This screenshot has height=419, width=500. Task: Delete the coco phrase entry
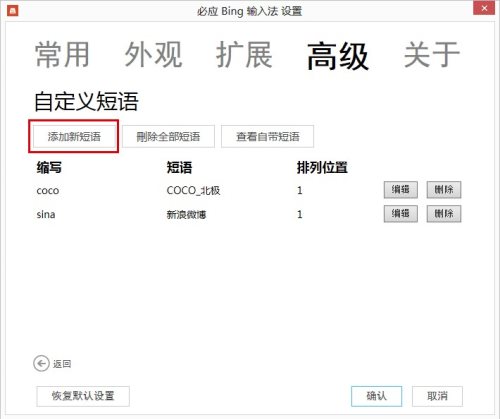point(444,190)
